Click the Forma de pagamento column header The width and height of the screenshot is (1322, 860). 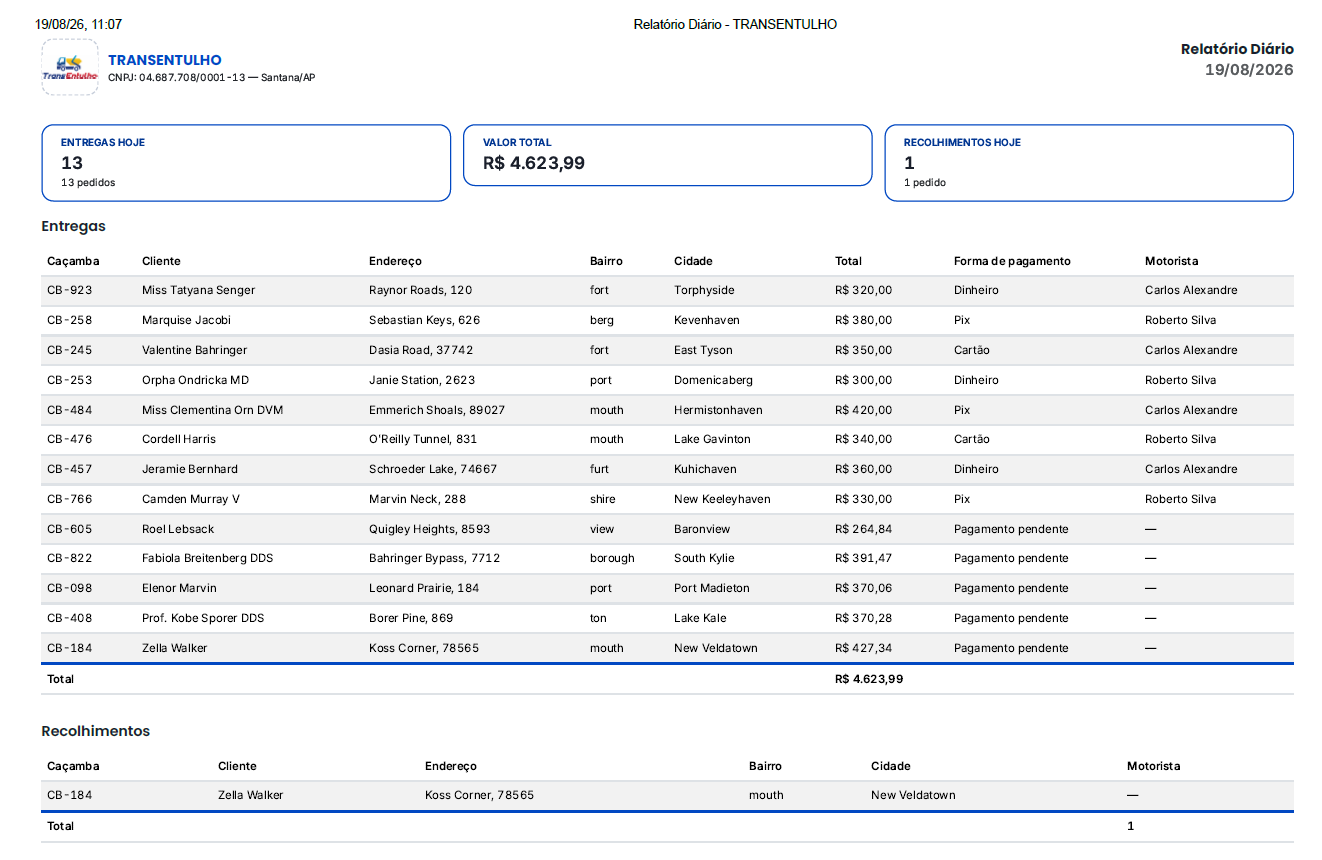pyautogui.click(x=1012, y=261)
